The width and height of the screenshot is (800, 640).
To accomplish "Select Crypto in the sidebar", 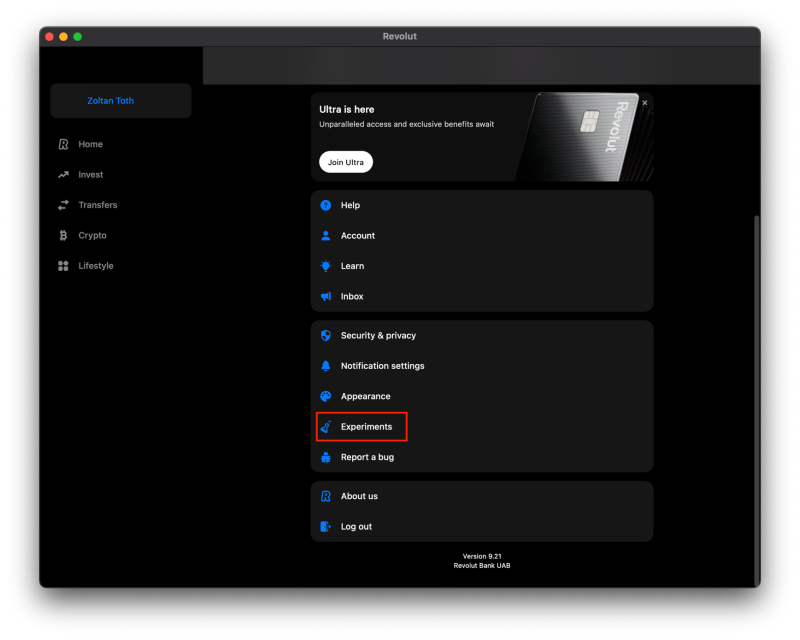I will (121, 235).
